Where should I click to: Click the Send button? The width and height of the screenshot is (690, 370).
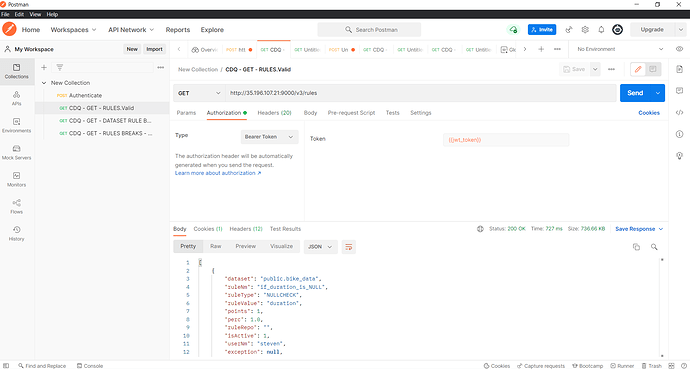[x=635, y=93]
